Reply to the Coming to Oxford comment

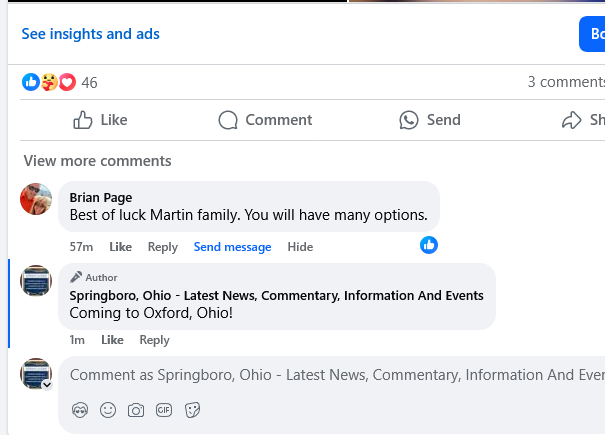(154, 340)
